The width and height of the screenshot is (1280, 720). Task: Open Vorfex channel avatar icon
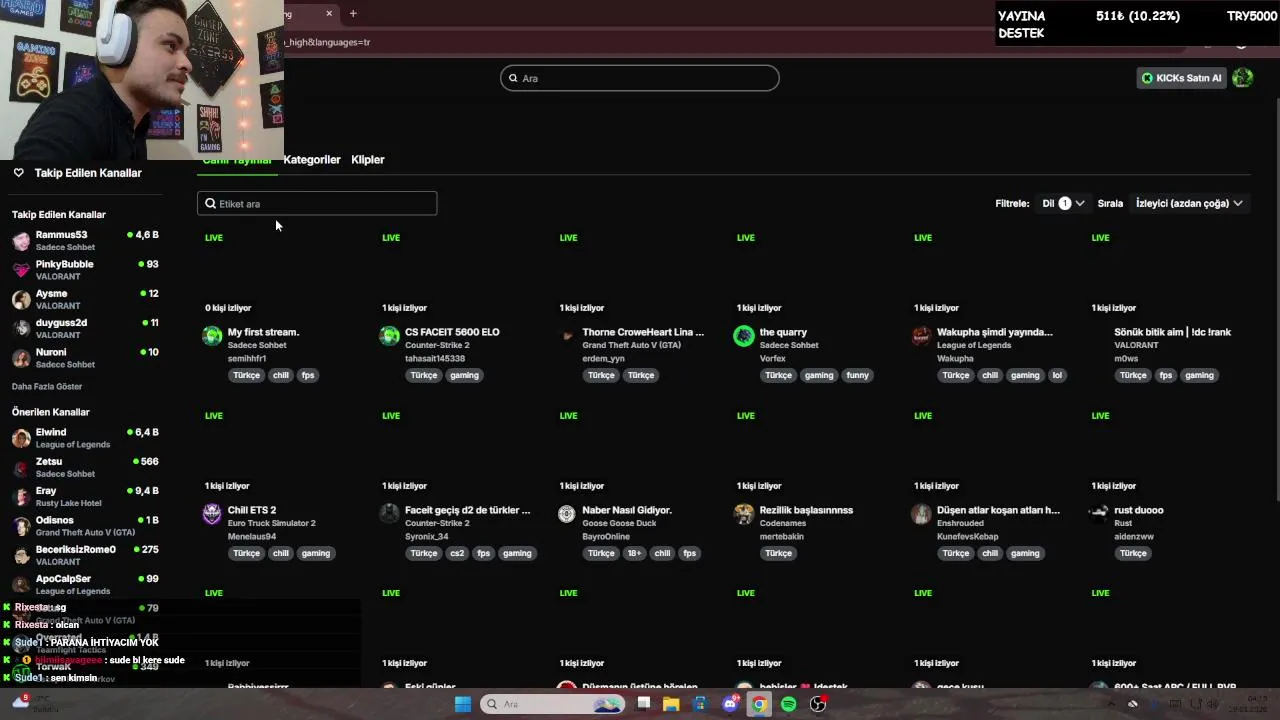click(x=744, y=336)
